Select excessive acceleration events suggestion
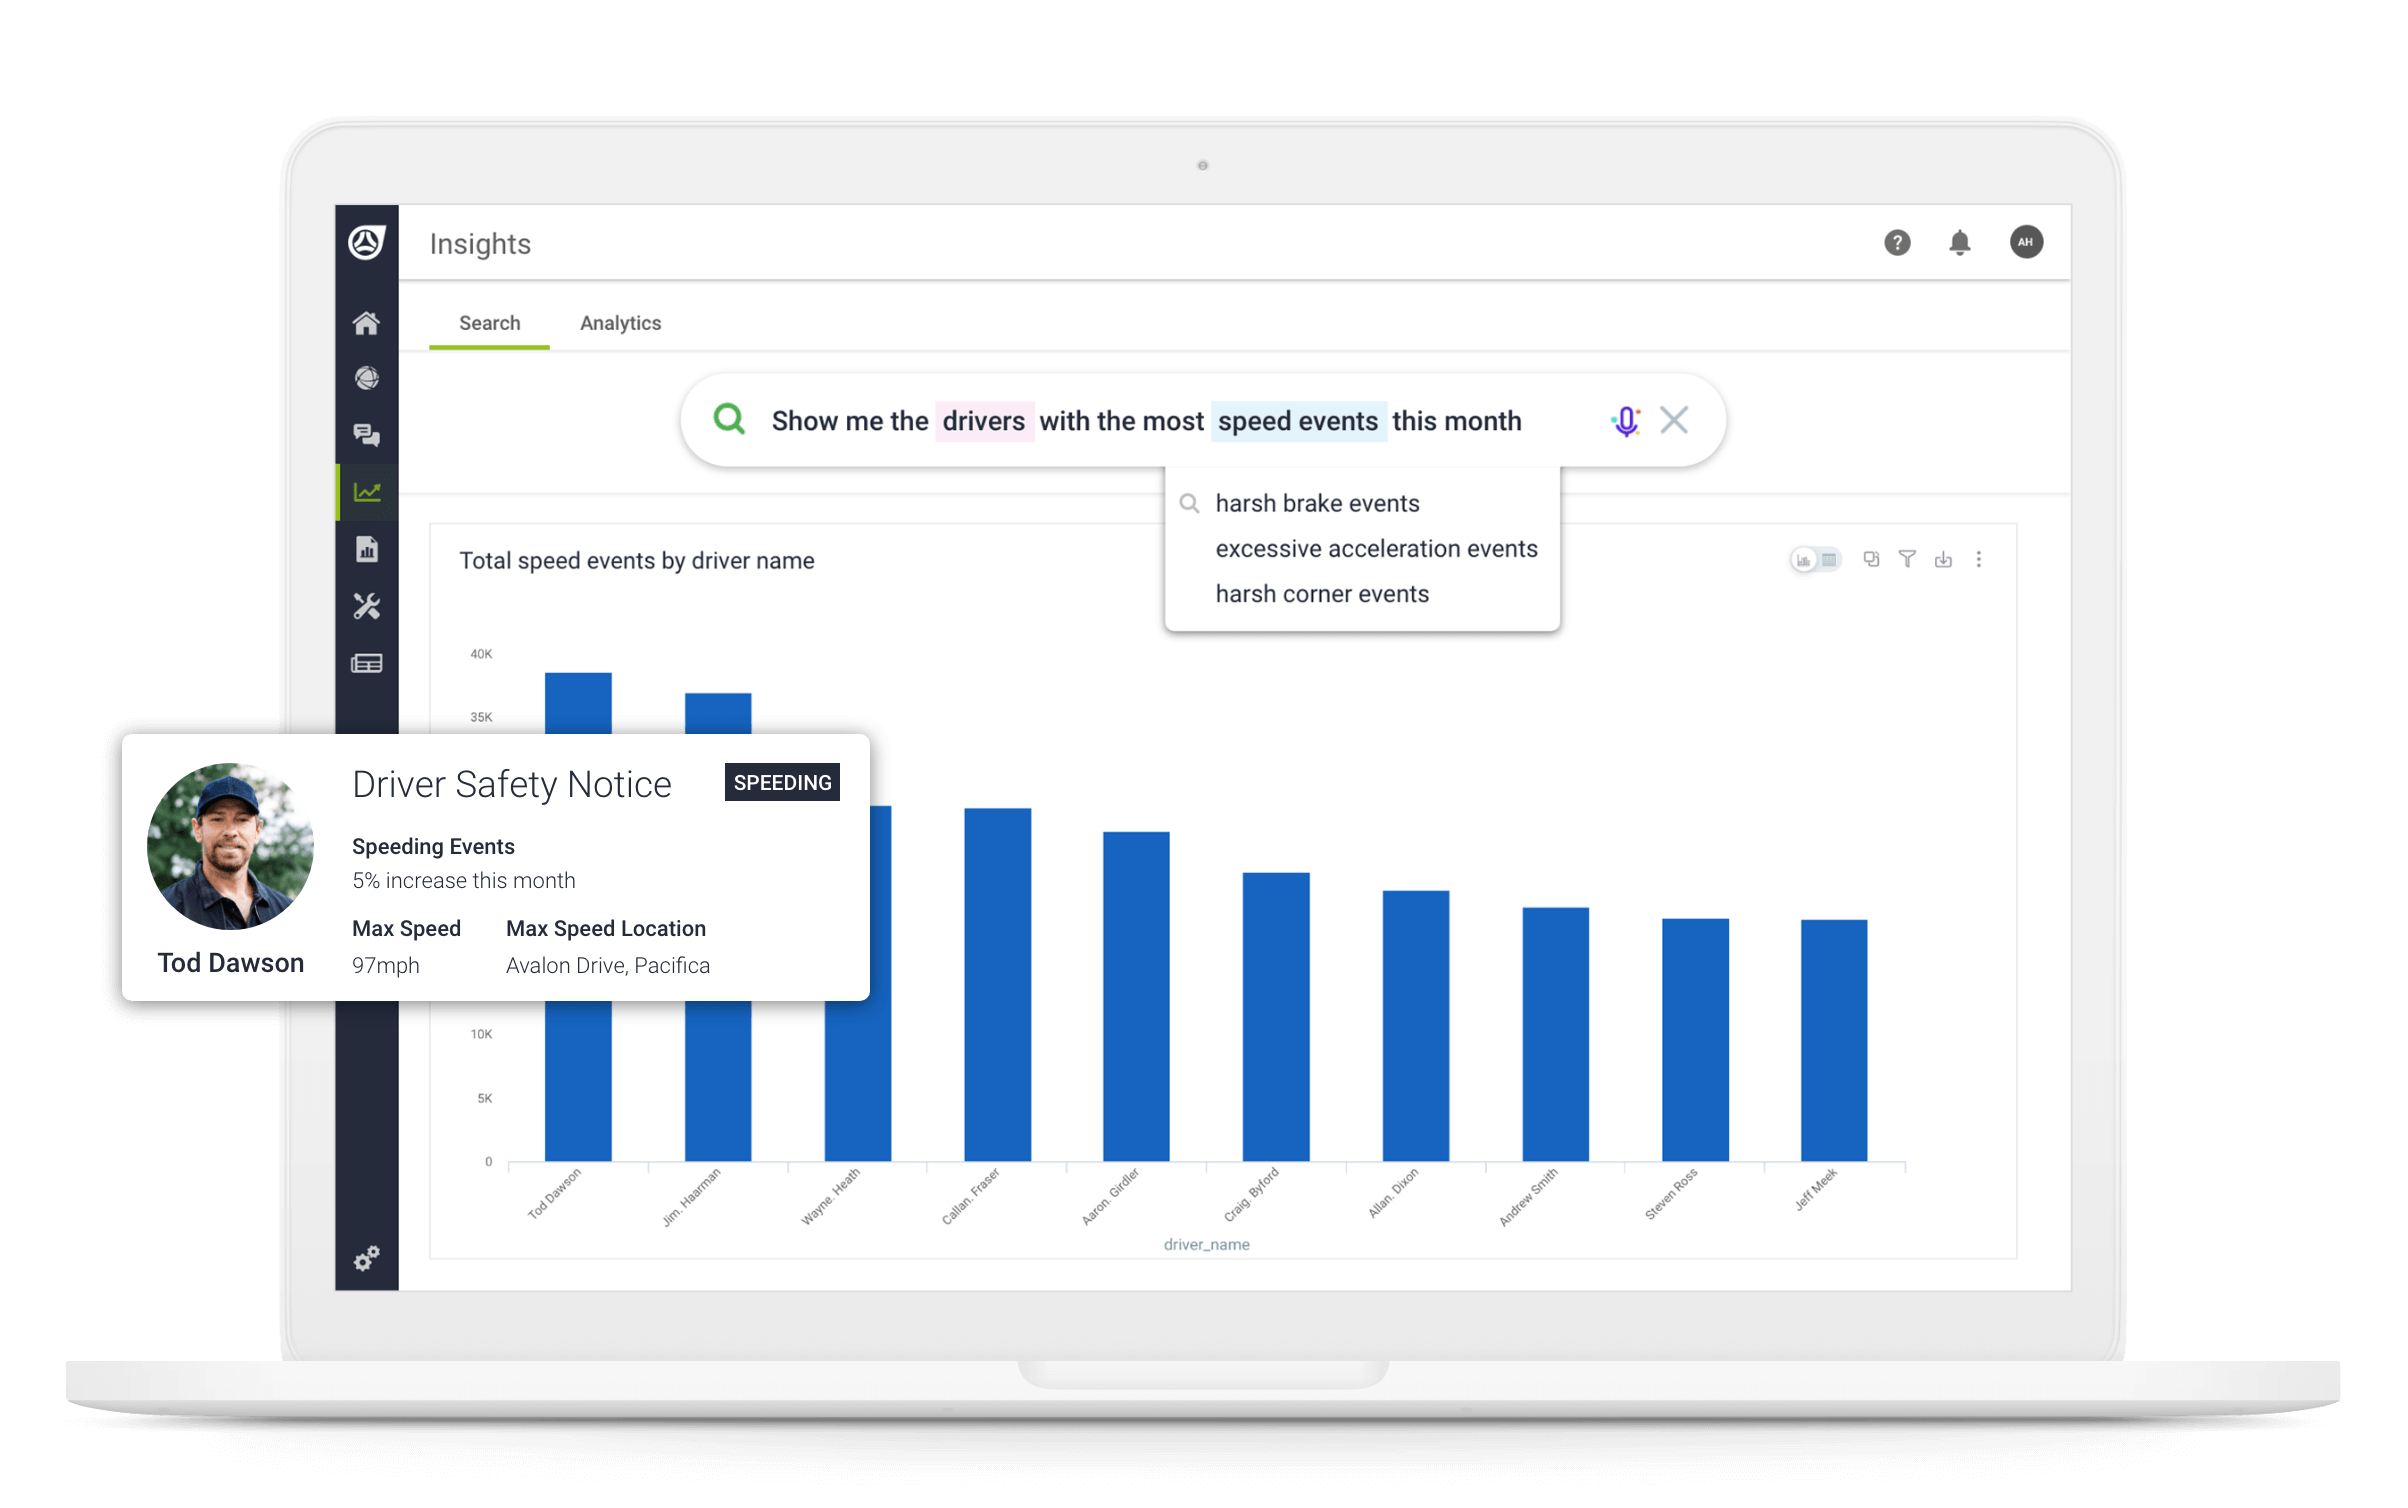The width and height of the screenshot is (2408, 1508). point(1376,547)
